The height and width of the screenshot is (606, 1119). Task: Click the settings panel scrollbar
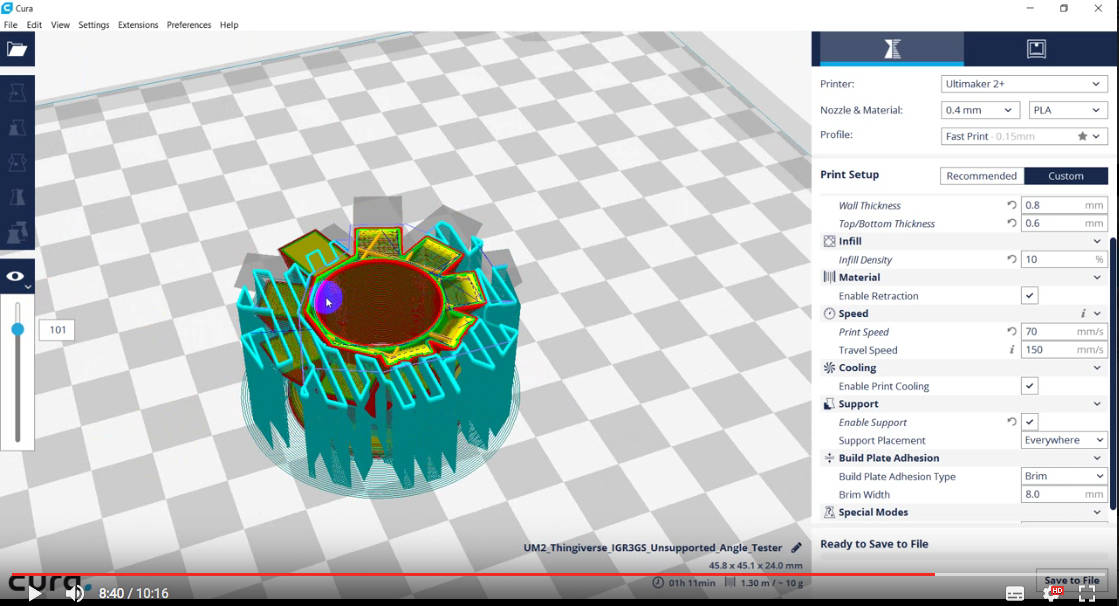click(1113, 373)
